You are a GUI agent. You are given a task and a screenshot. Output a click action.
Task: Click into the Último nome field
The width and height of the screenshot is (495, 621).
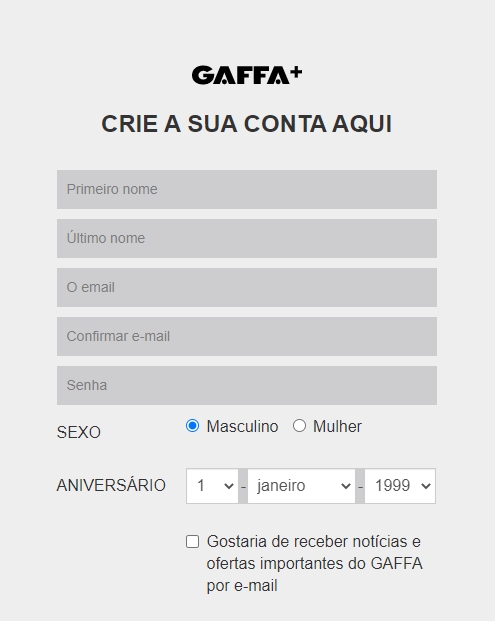247,238
